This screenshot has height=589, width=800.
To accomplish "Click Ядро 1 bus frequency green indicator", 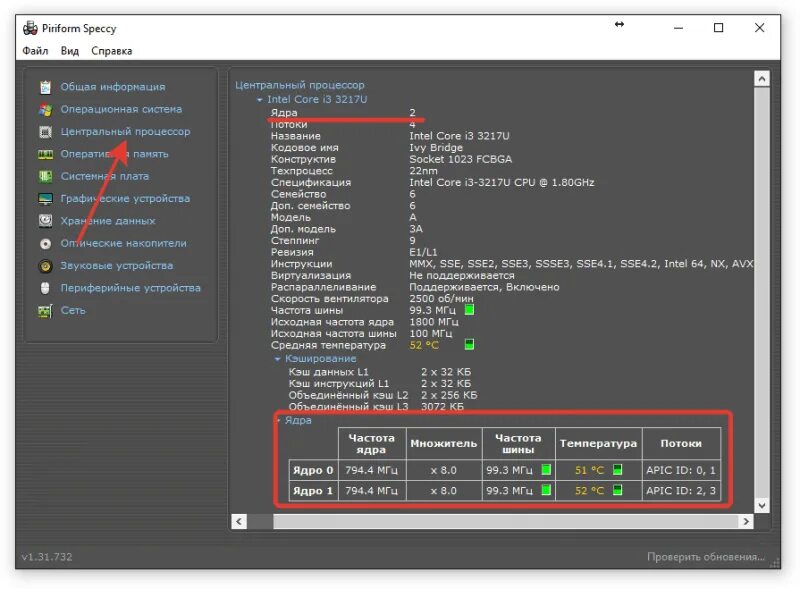I will (546, 490).
